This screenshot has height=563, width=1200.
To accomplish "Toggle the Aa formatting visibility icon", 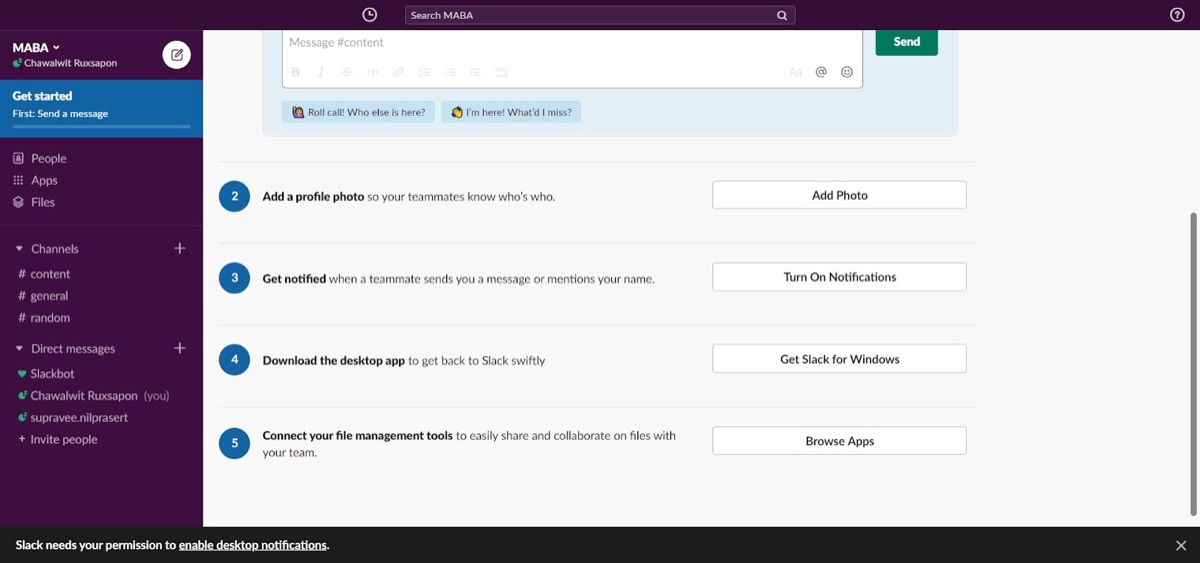I will point(796,72).
